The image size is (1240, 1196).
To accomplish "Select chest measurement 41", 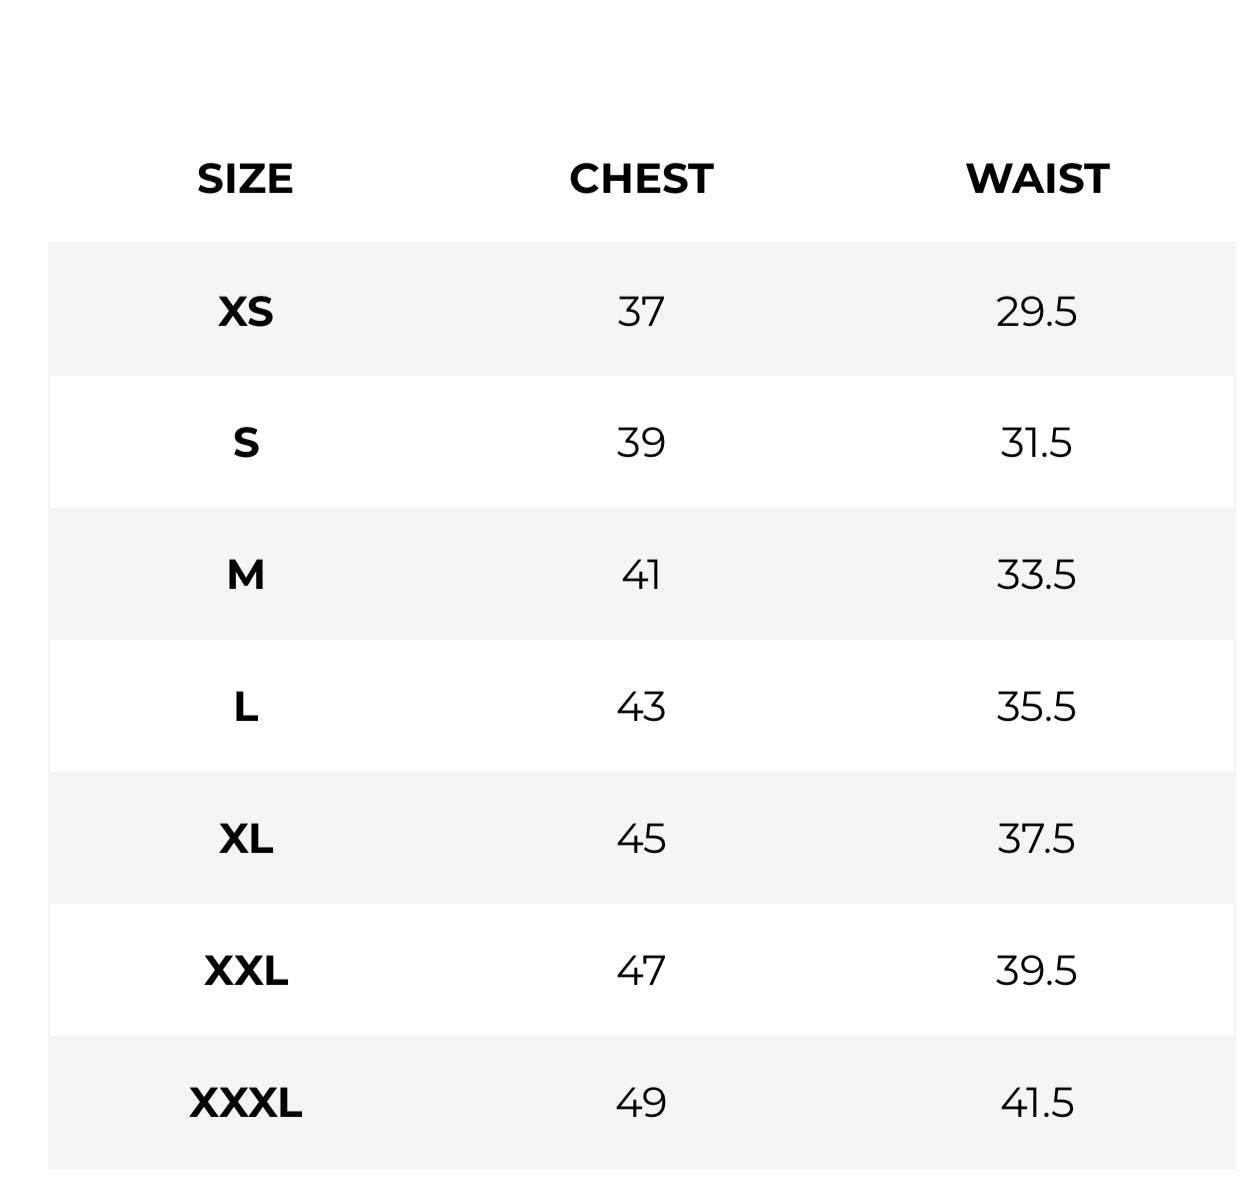I will coord(641,575).
